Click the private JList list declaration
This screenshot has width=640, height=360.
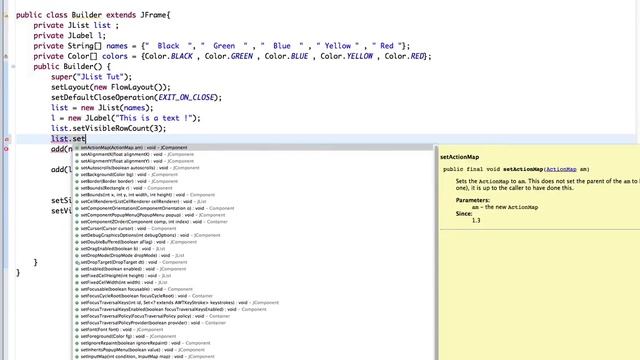76,25
